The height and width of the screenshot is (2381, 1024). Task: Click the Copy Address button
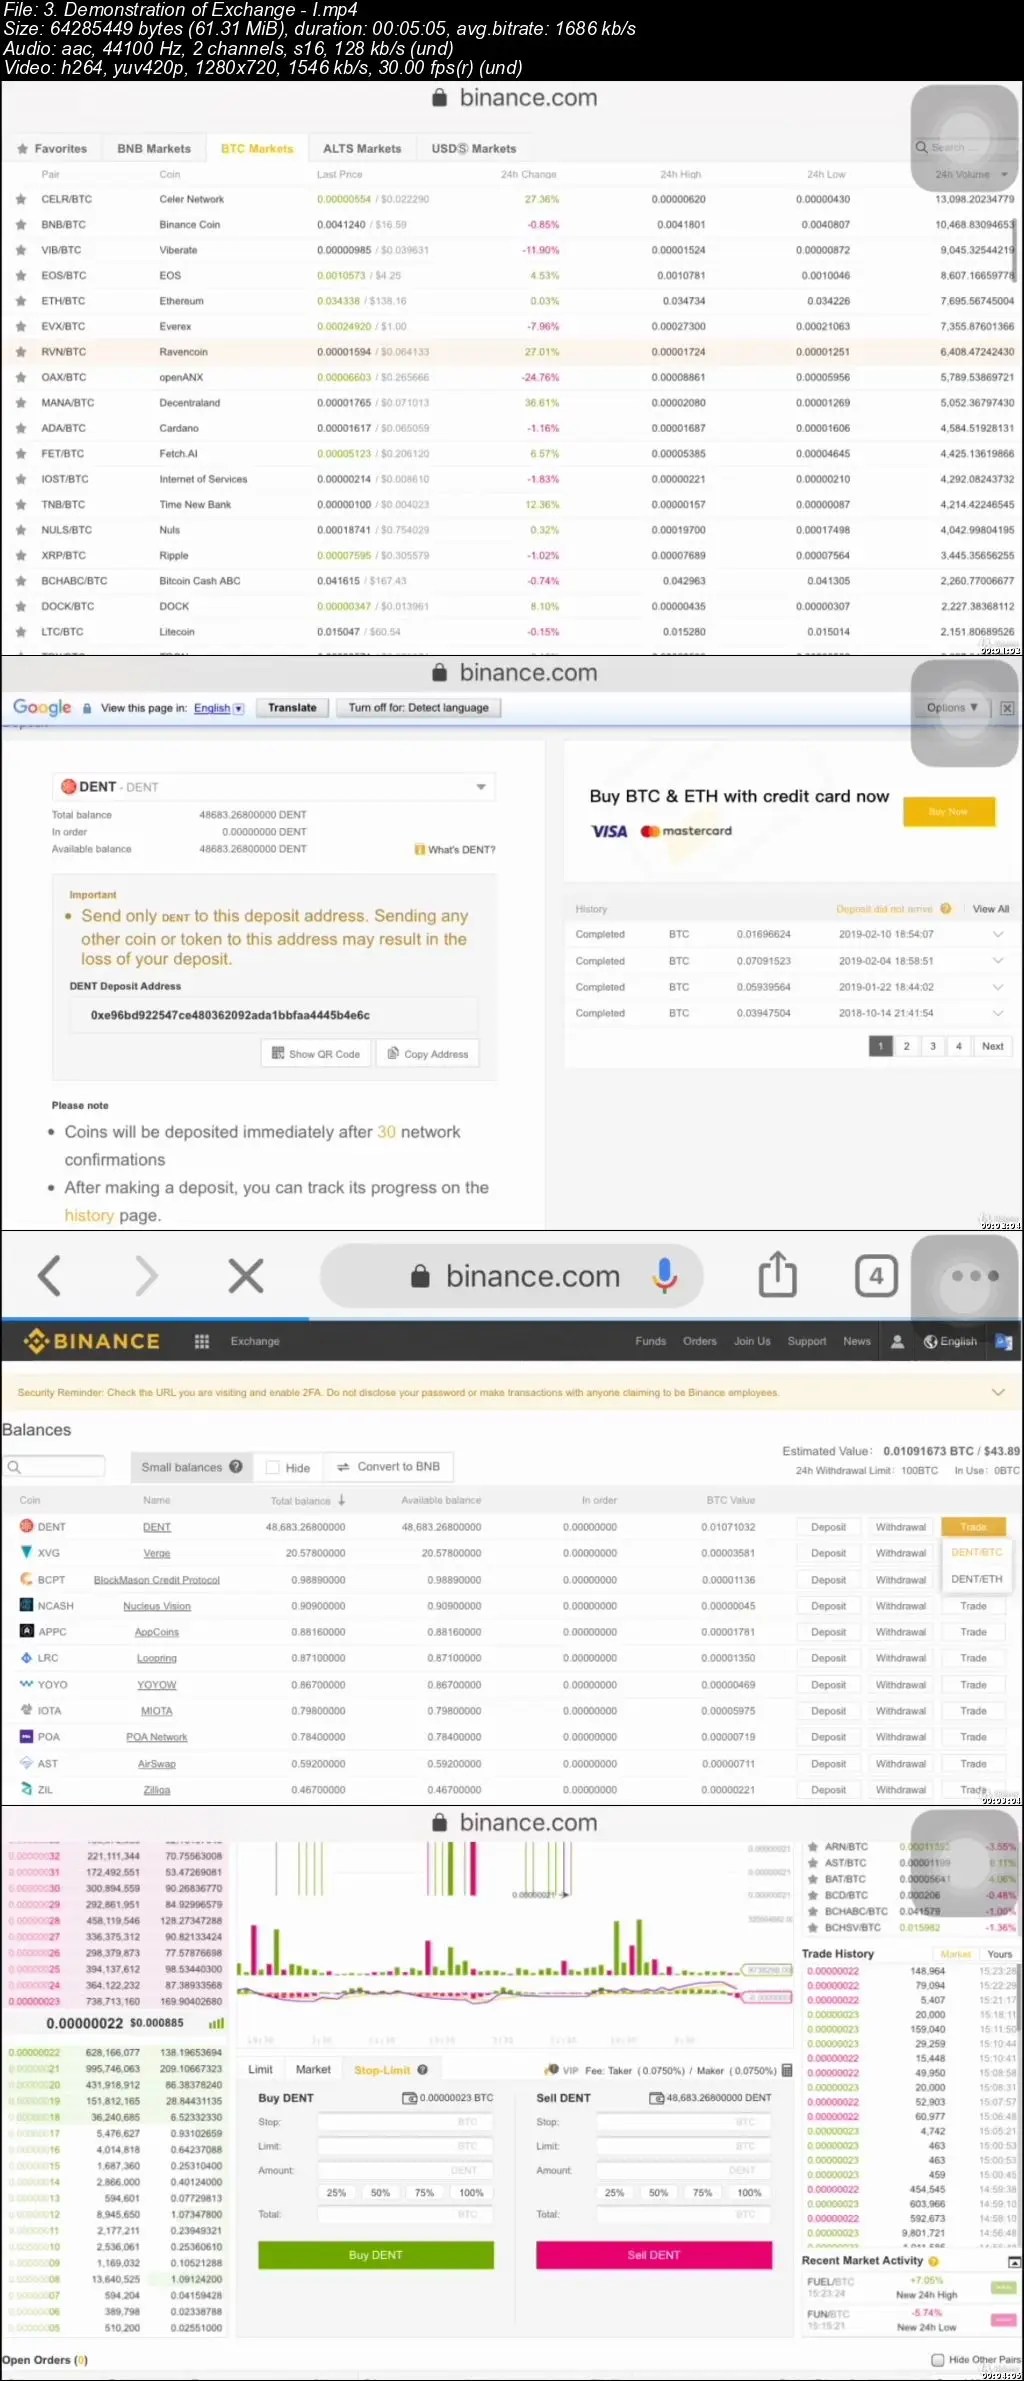pyautogui.click(x=428, y=1054)
